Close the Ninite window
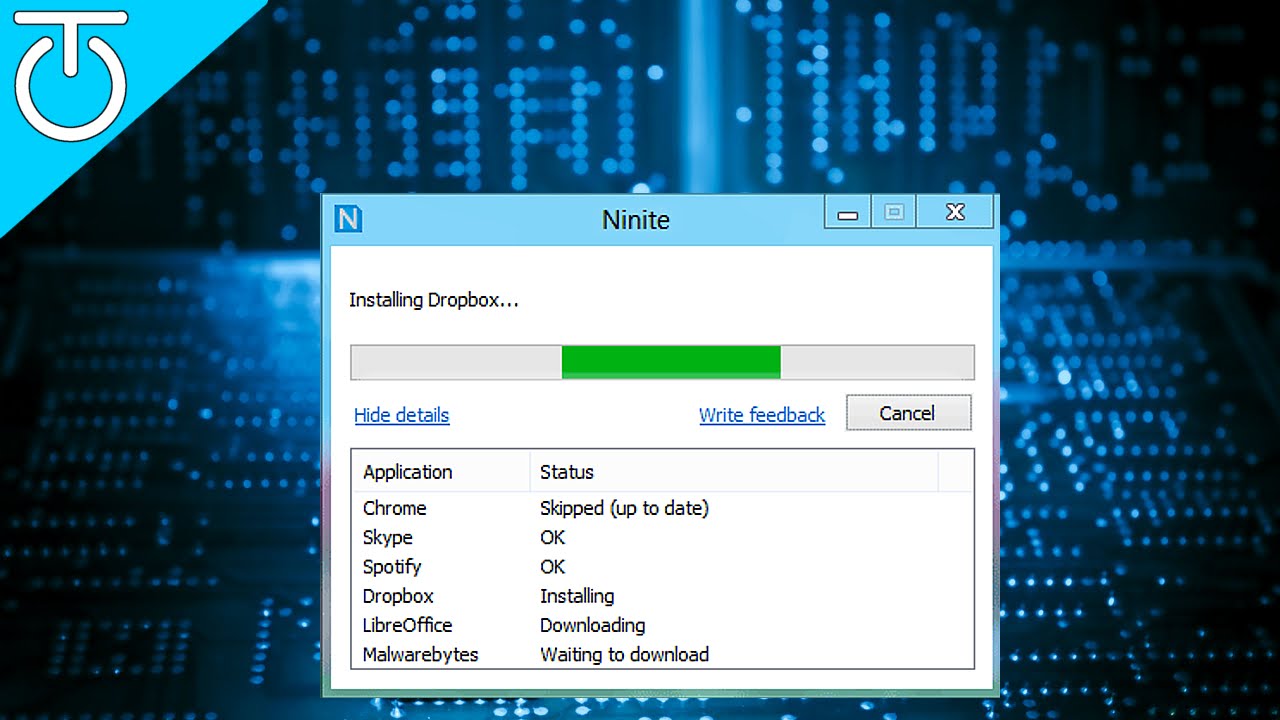1280x720 pixels. (x=955, y=212)
